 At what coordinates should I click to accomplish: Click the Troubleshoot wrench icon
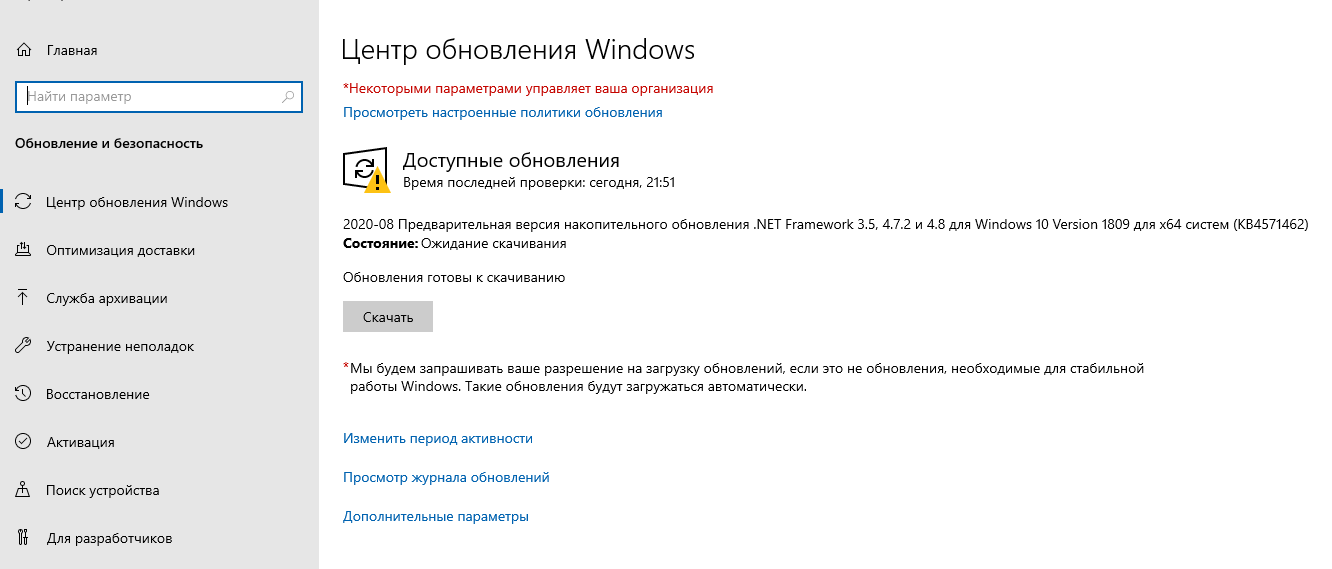(24, 346)
